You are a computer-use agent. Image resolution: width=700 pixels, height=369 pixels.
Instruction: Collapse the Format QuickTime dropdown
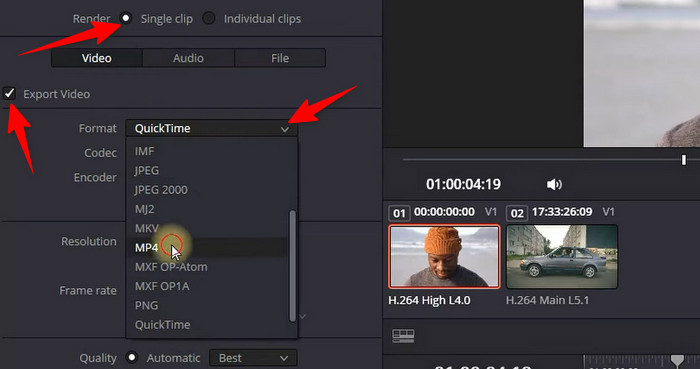click(212, 129)
